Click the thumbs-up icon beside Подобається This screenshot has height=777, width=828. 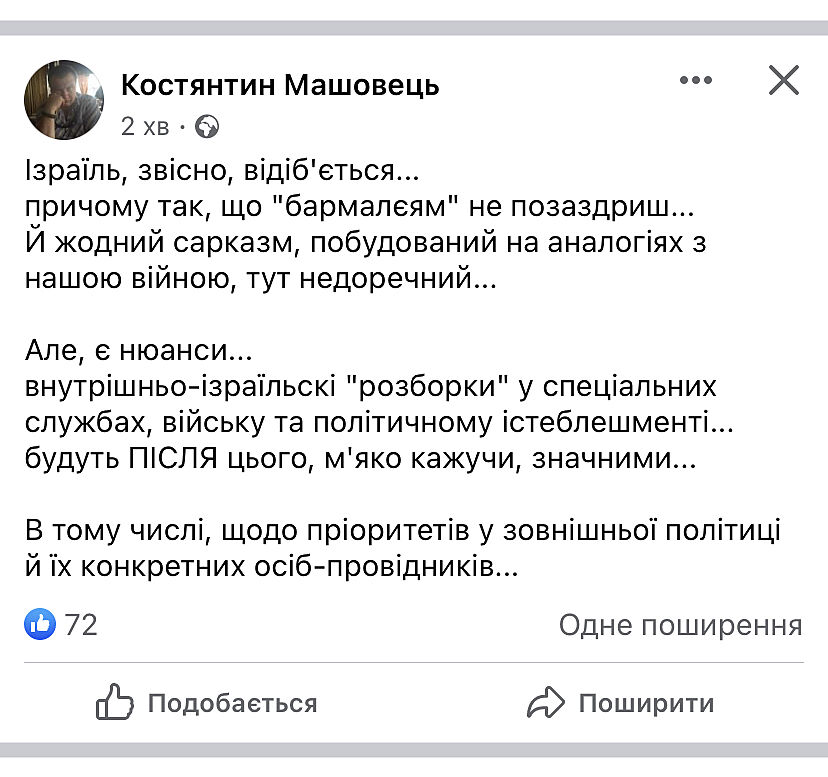pyautogui.click(x=115, y=703)
